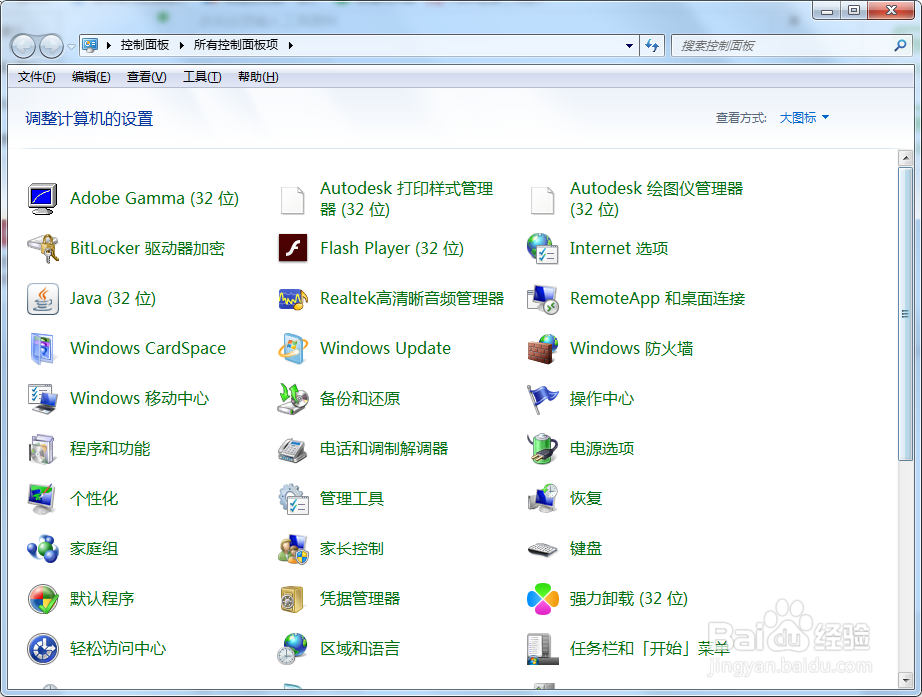Open the 默认程序 icon
Viewport: 922px width, 697px height.
(x=42, y=599)
